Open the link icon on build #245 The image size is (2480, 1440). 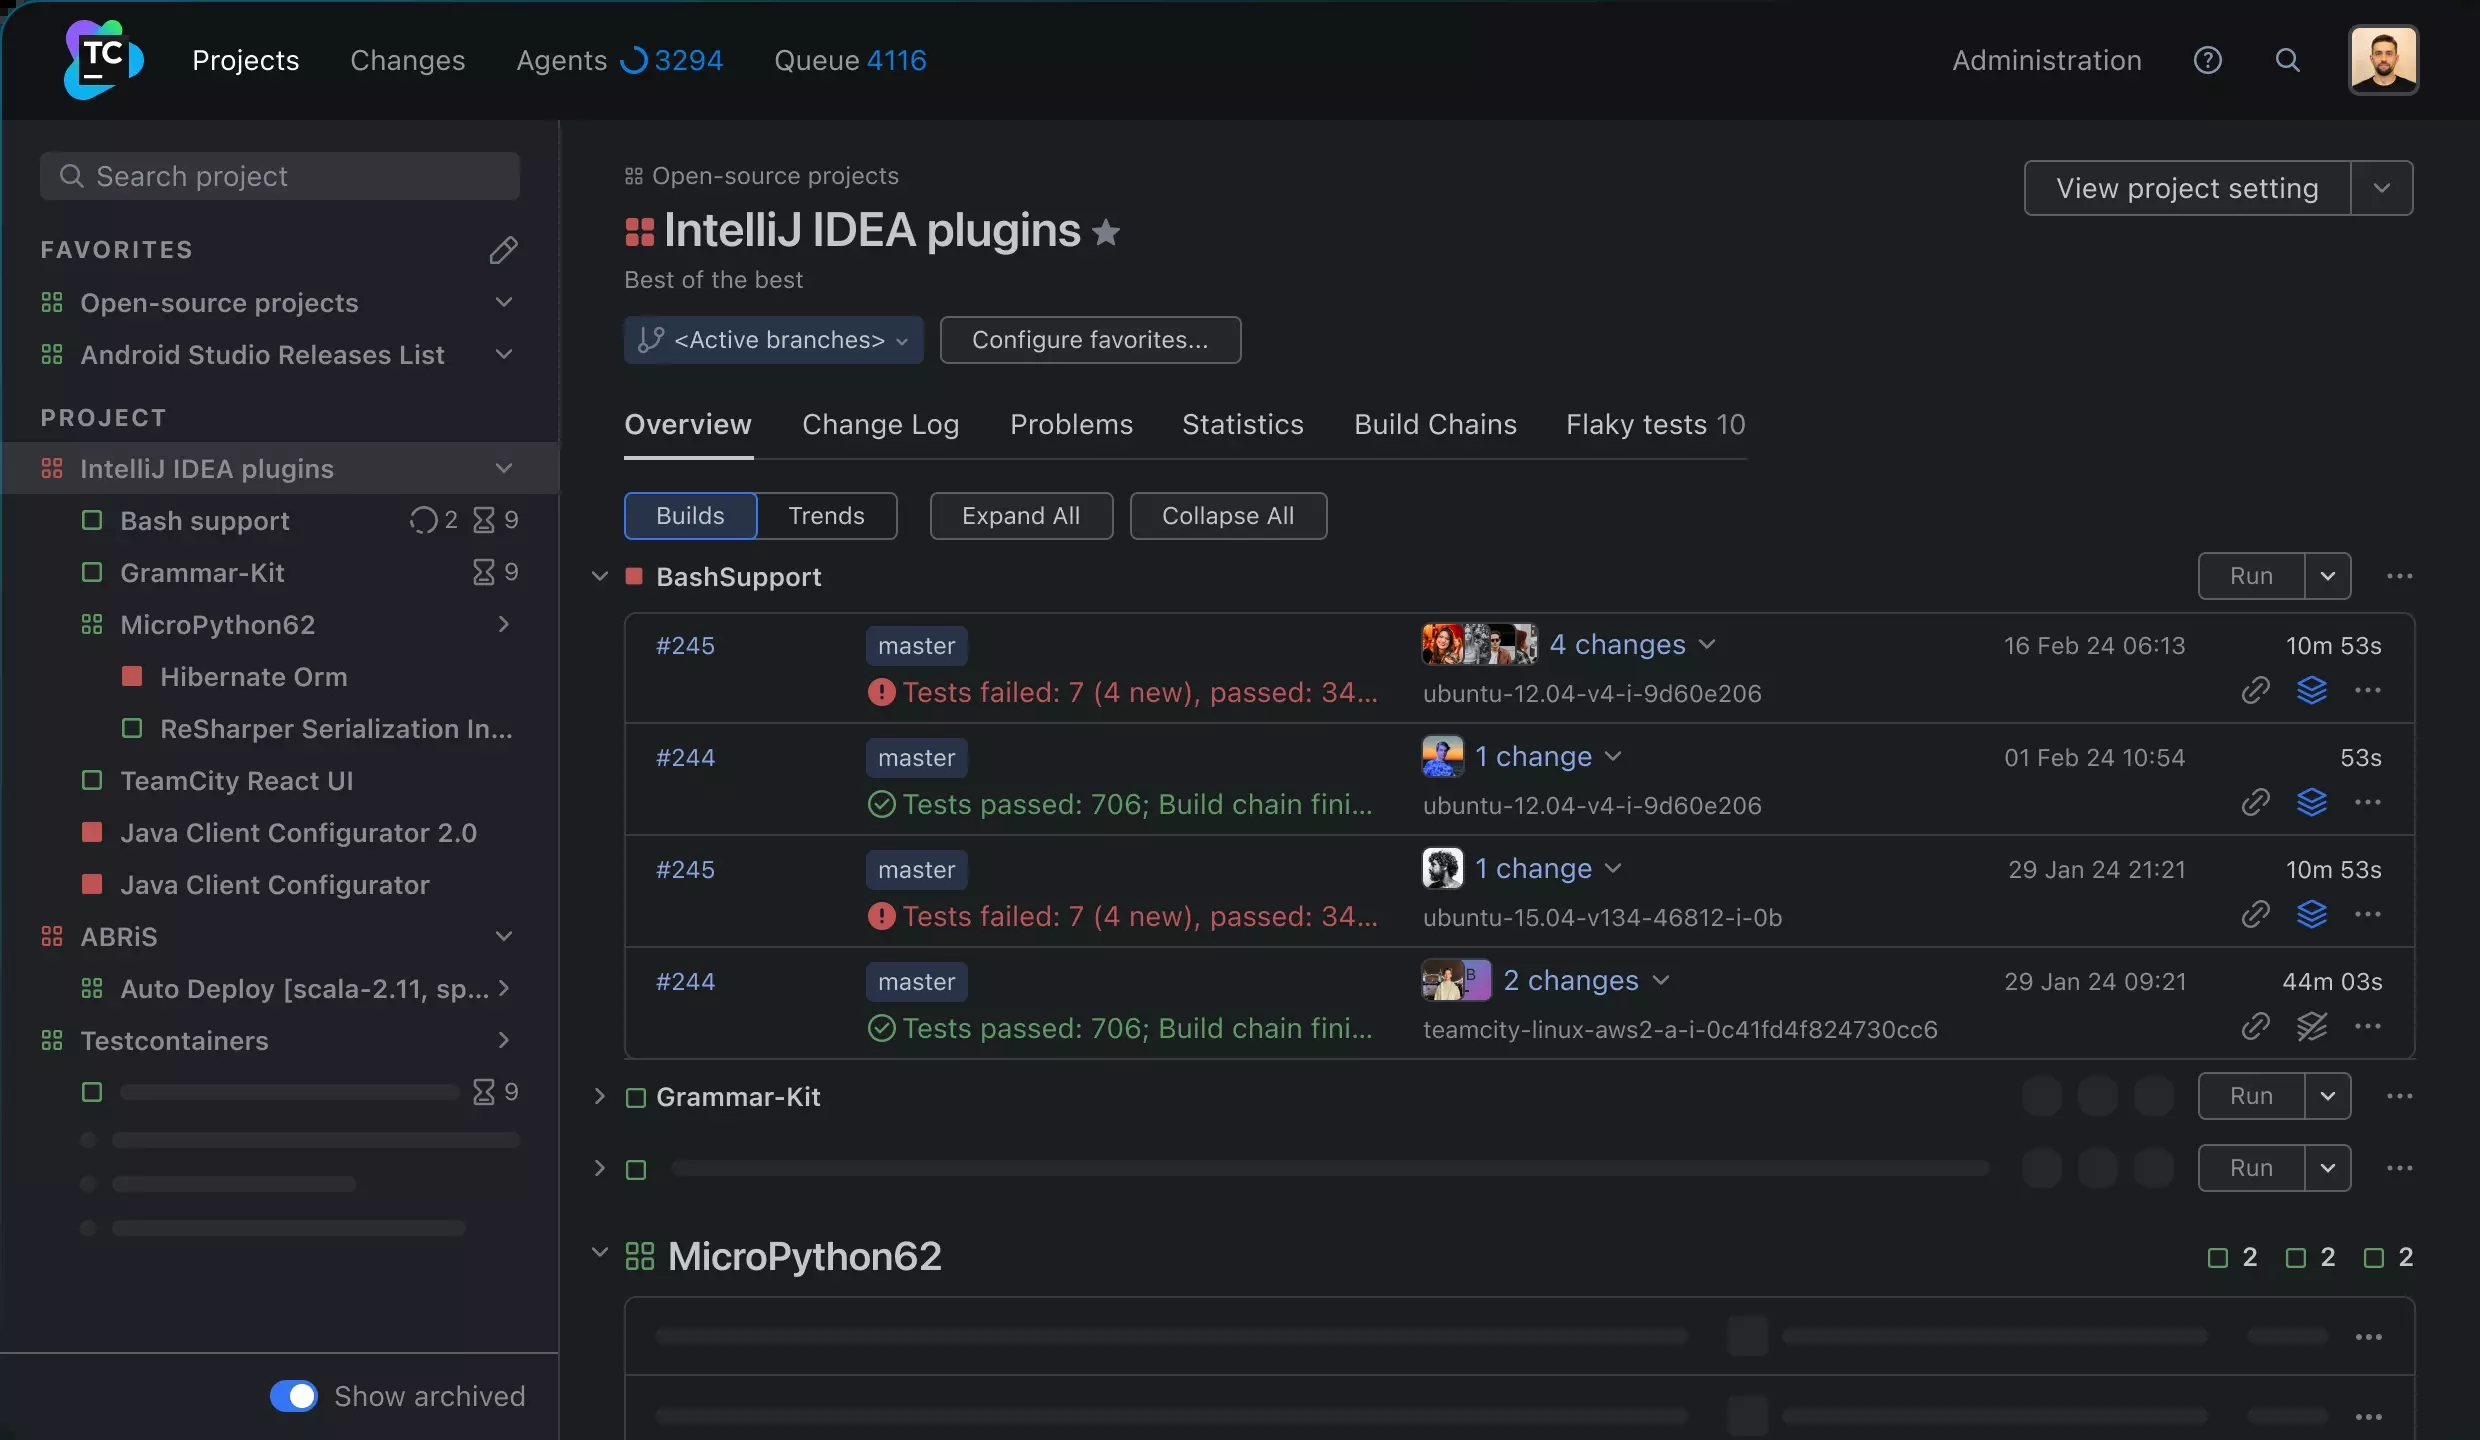coord(2256,690)
